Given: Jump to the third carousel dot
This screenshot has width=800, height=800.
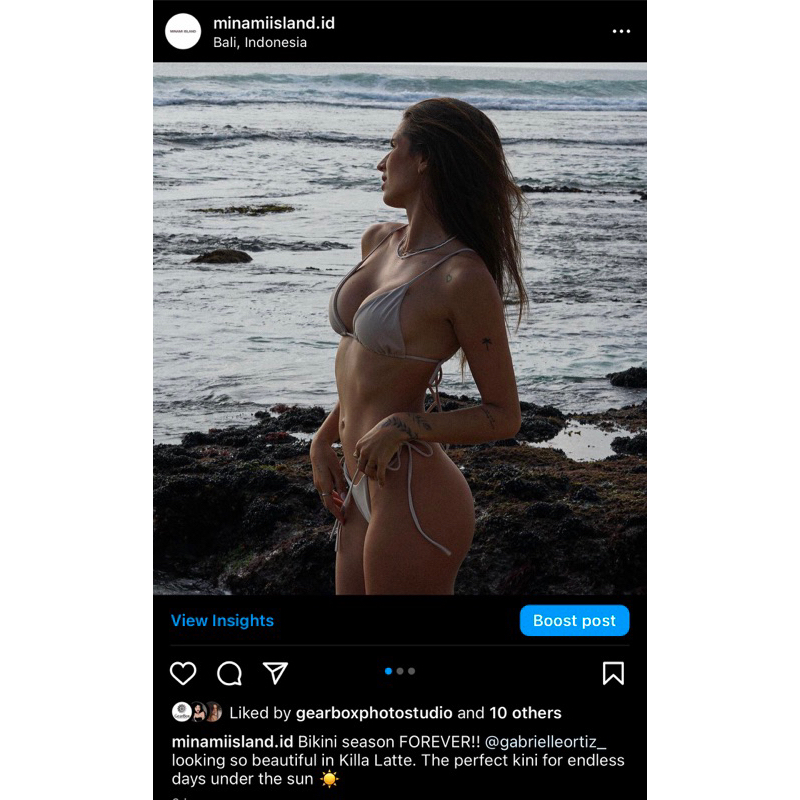Looking at the screenshot, I should pyautogui.click(x=412, y=671).
